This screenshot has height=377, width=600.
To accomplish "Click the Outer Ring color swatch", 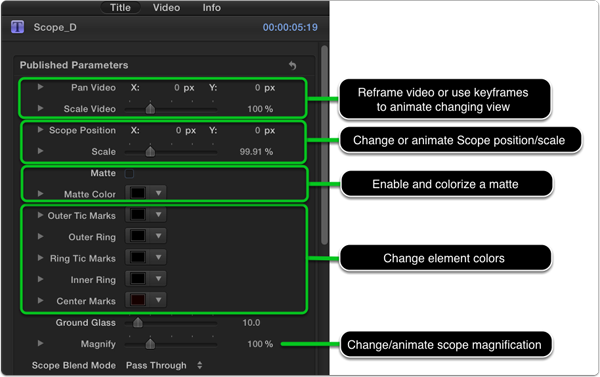I will coord(138,236).
